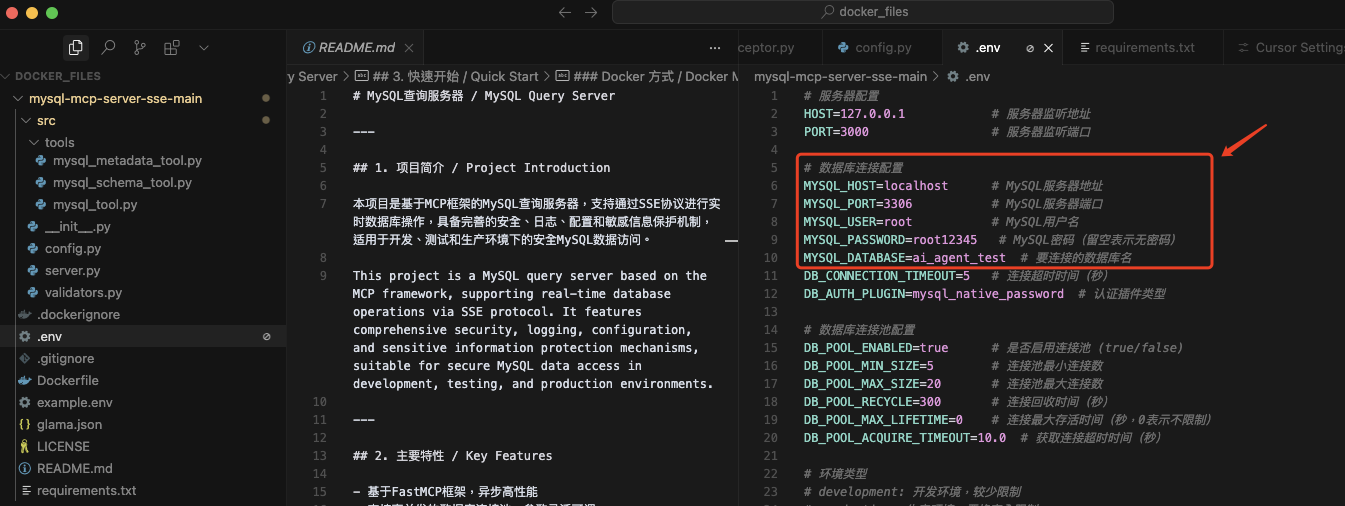Click heading '## 2. 主要特性 / Key Features'
This screenshot has height=506, width=1345.
tap(452, 456)
